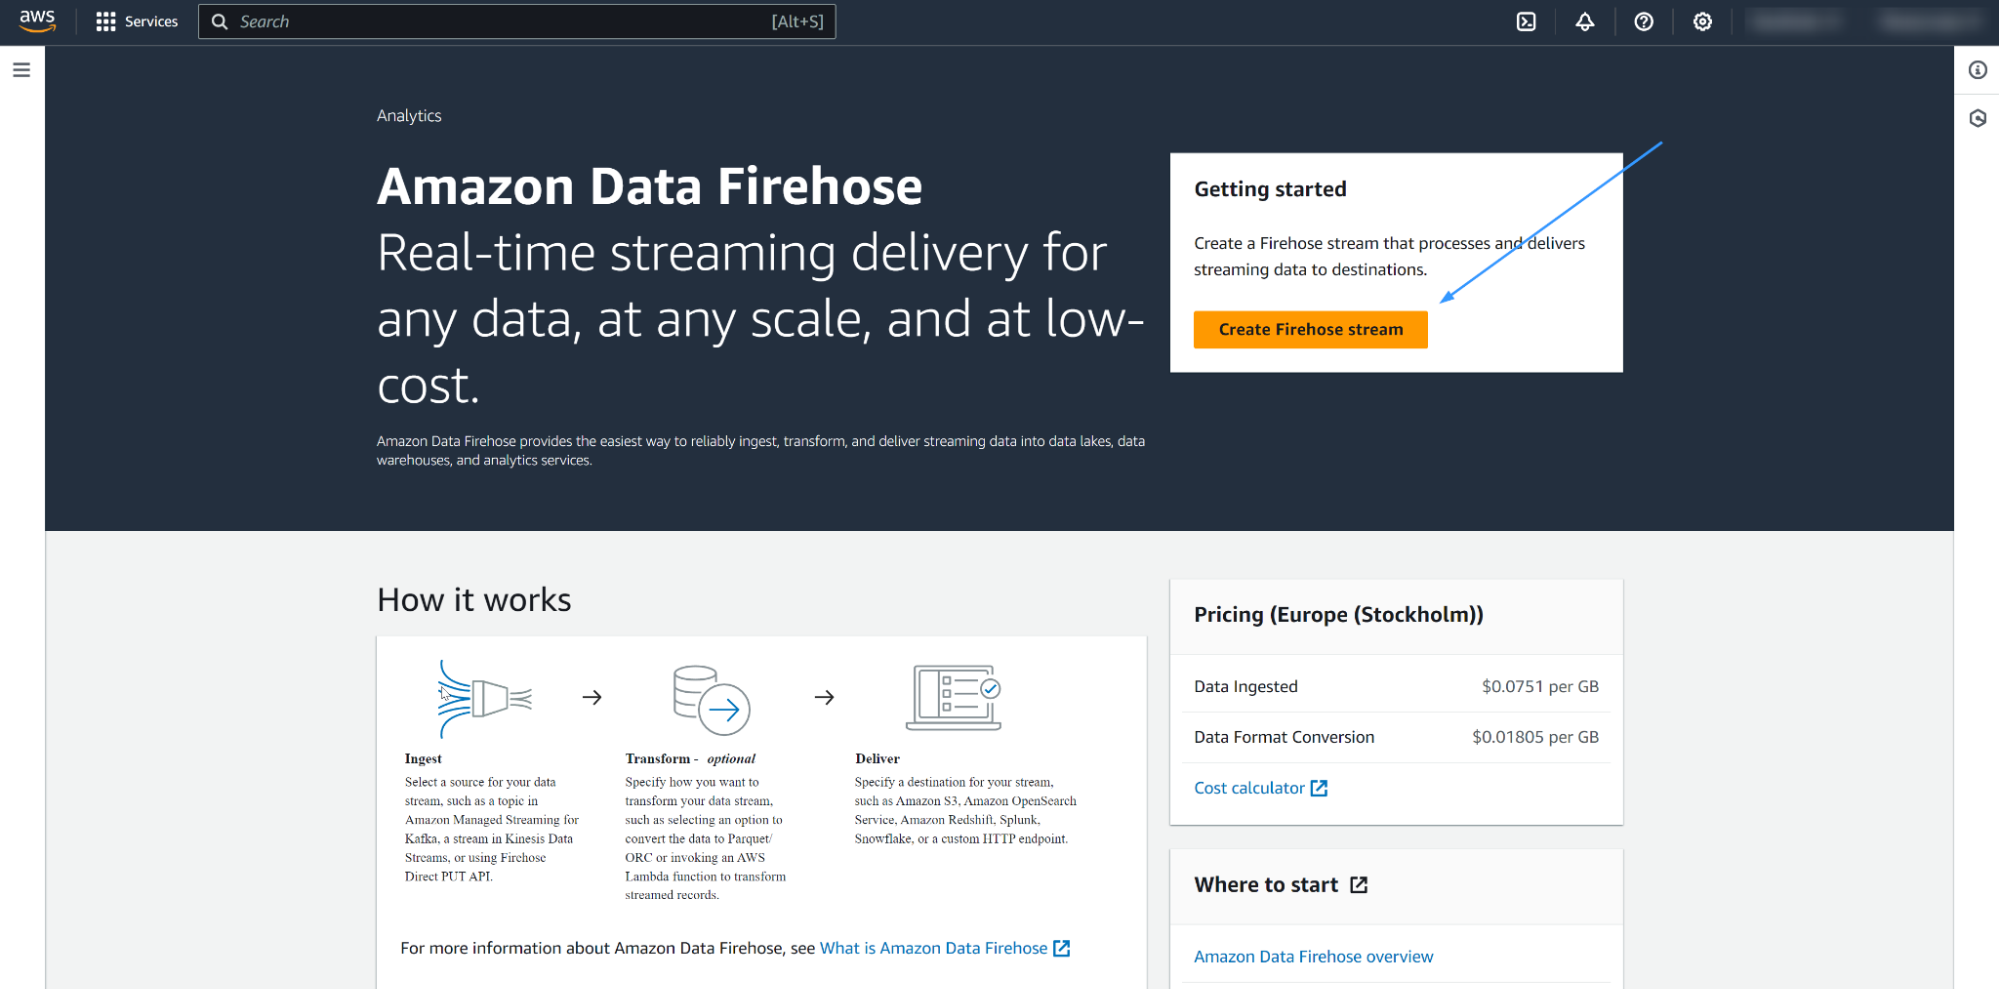Open the CloudShell terminal icon
The height and width of the screenshot is (989, 1999).
(x=1526, y=21)
